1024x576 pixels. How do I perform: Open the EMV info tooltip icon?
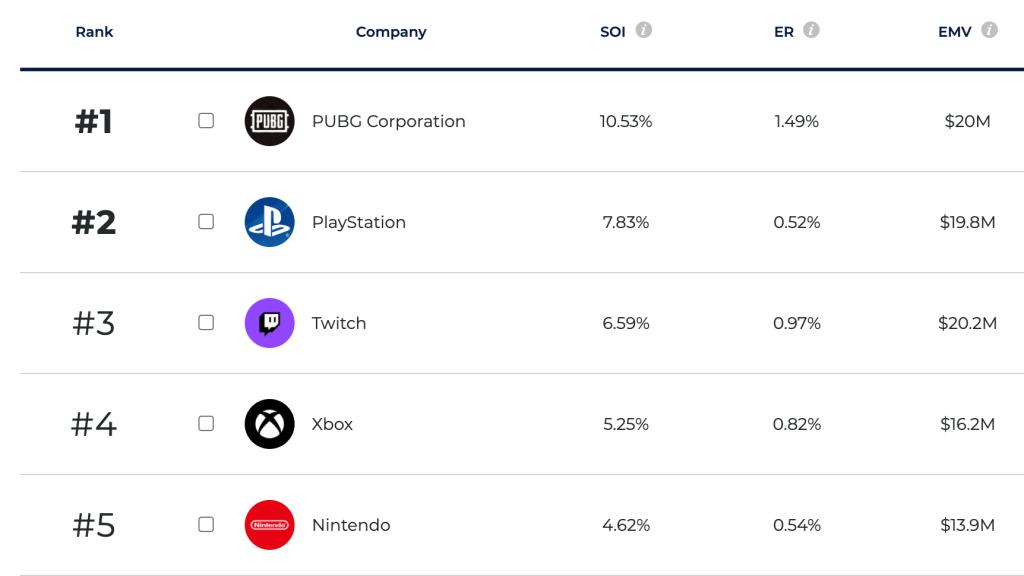pyautogui.click(x=989, y=30)
